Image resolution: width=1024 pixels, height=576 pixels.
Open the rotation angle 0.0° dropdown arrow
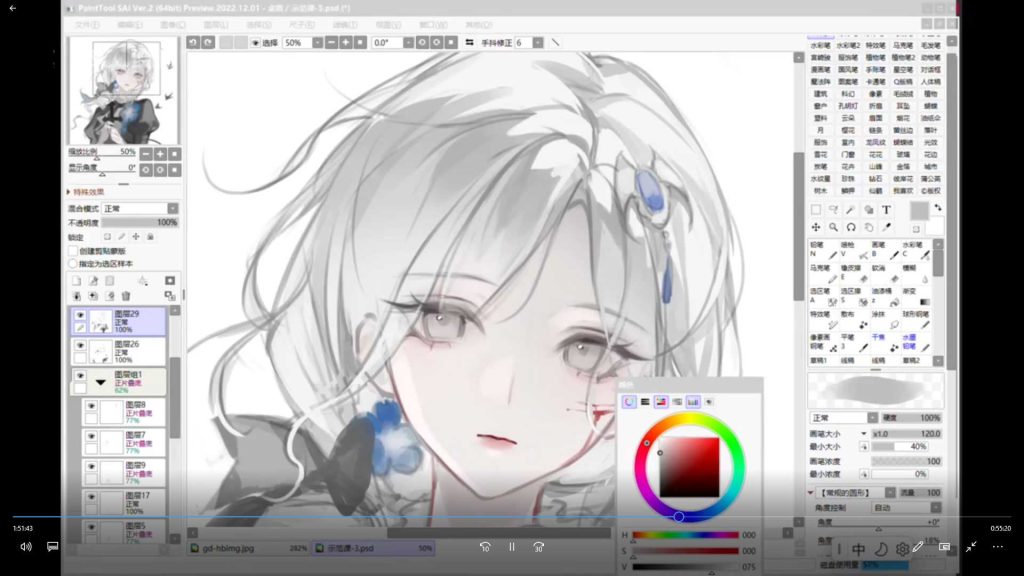pos(408,42)
